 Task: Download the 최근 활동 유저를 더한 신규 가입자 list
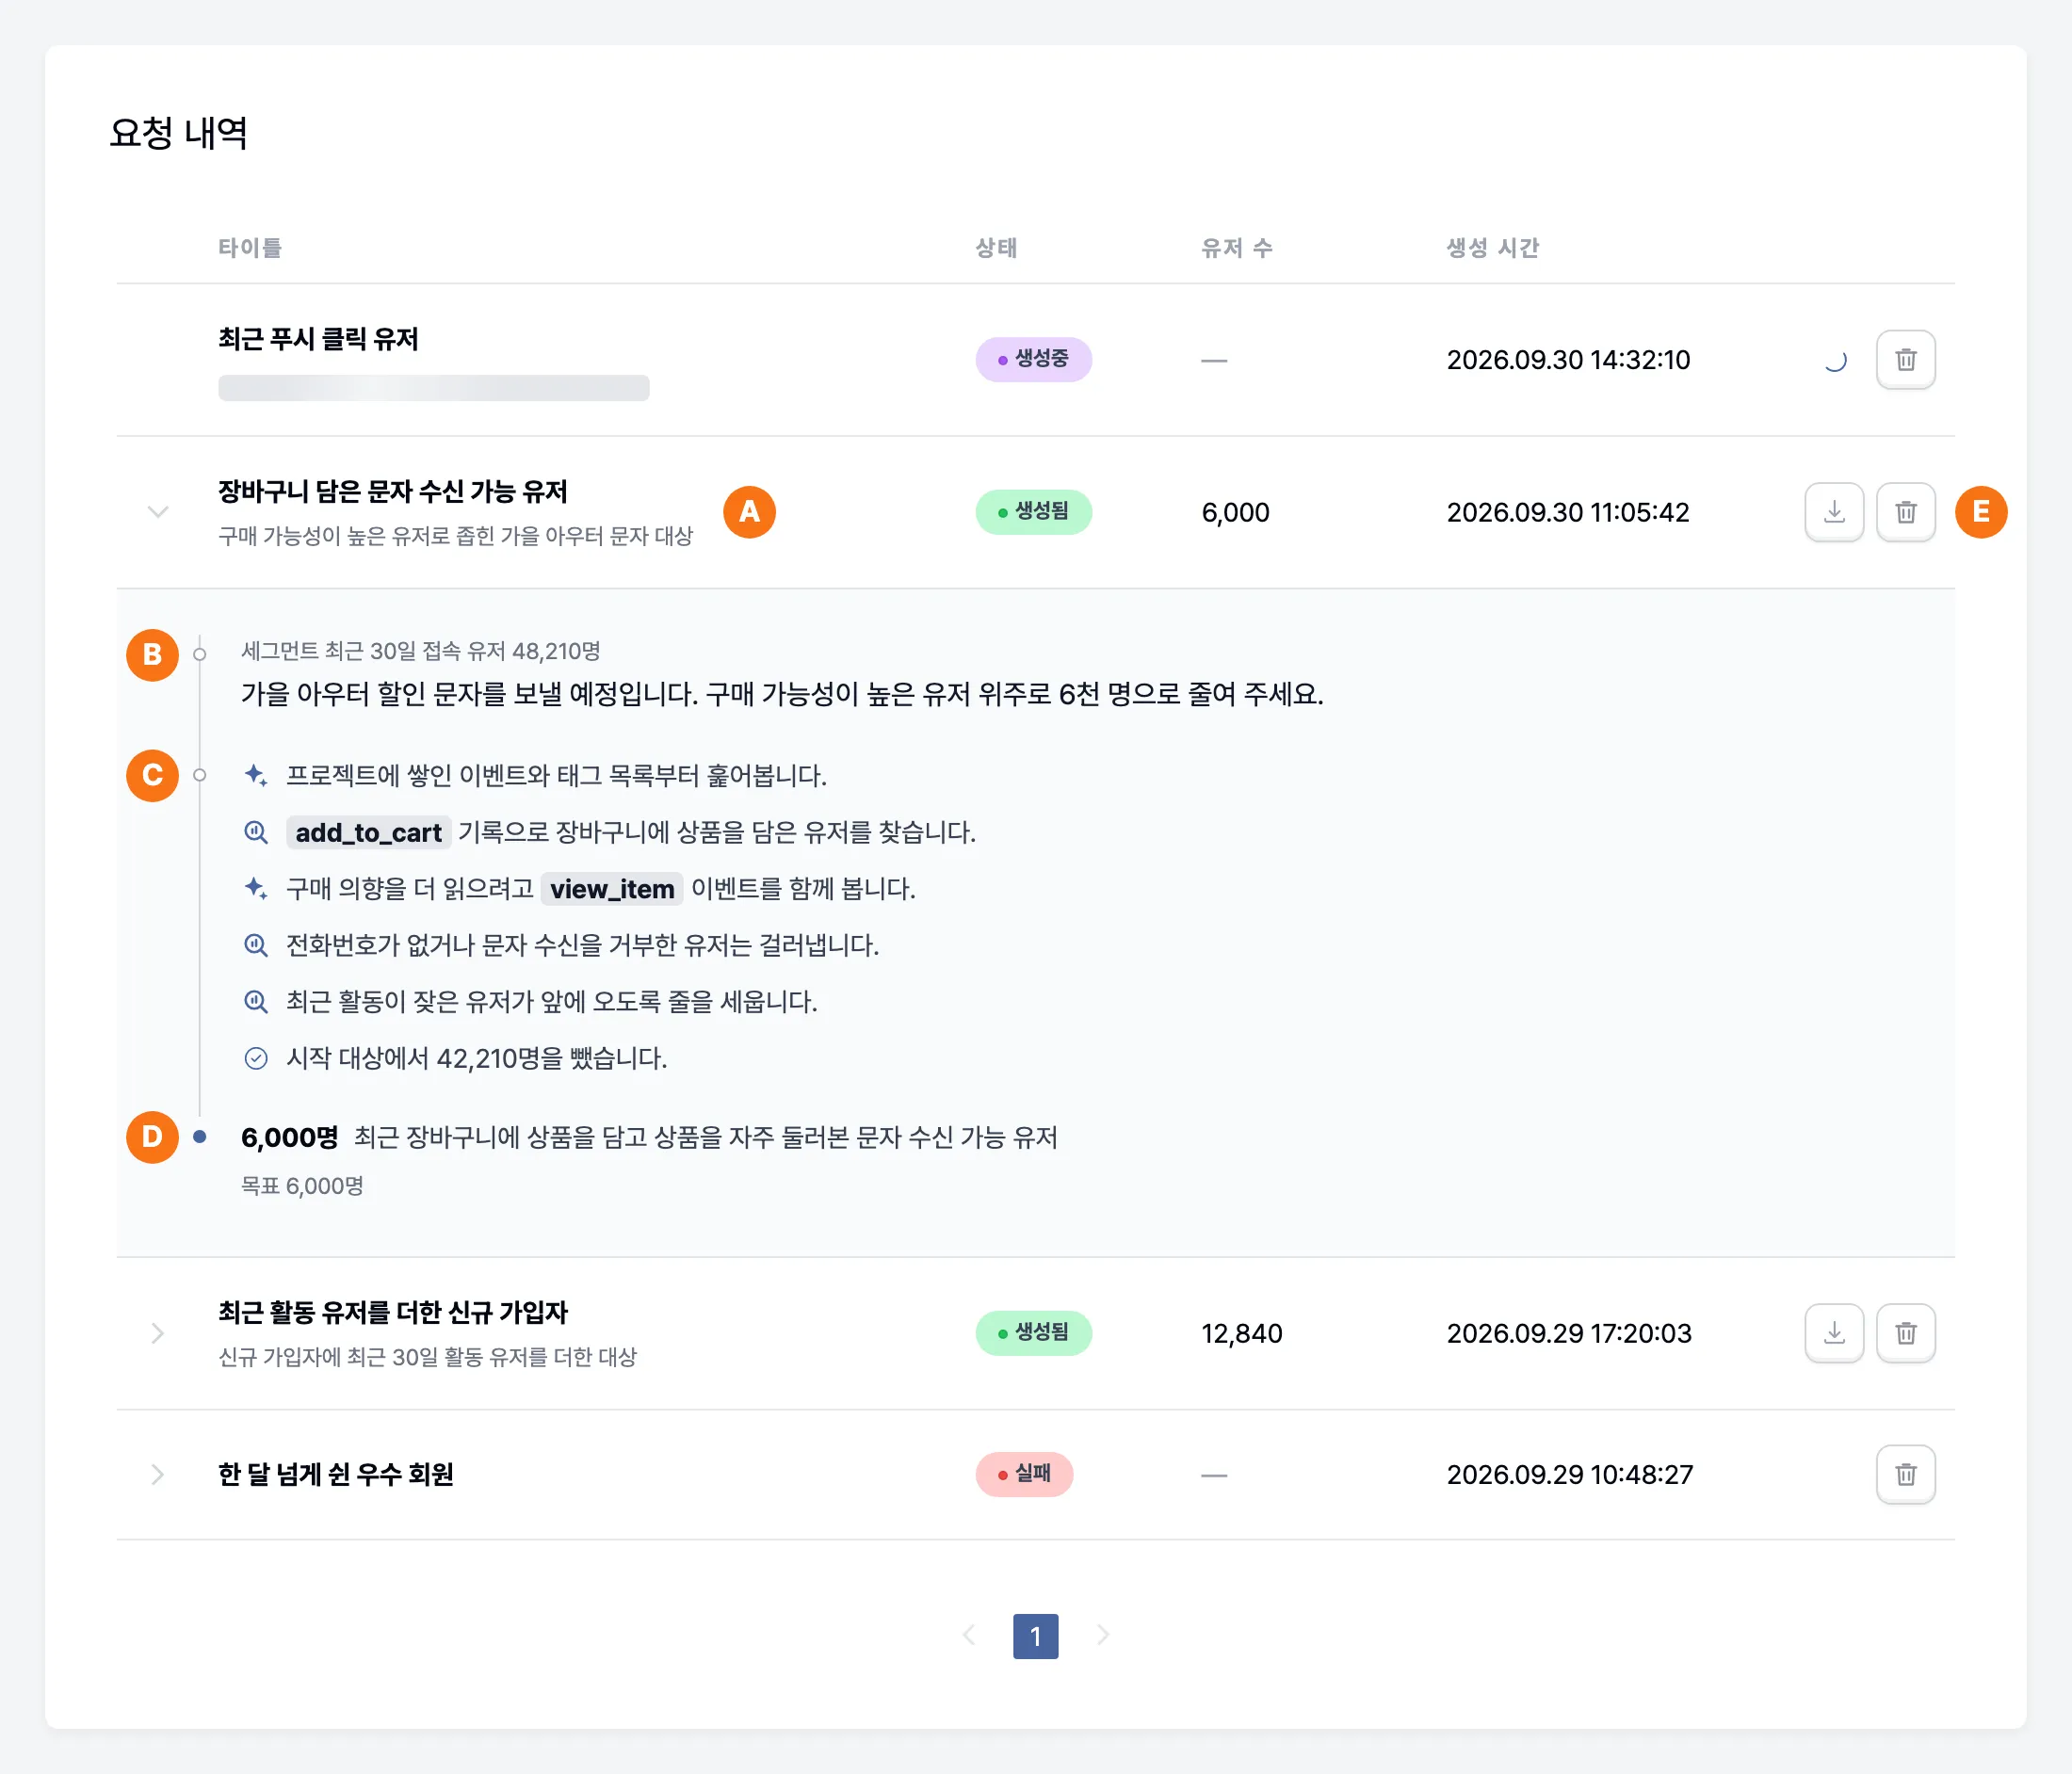[1834, 1333]
